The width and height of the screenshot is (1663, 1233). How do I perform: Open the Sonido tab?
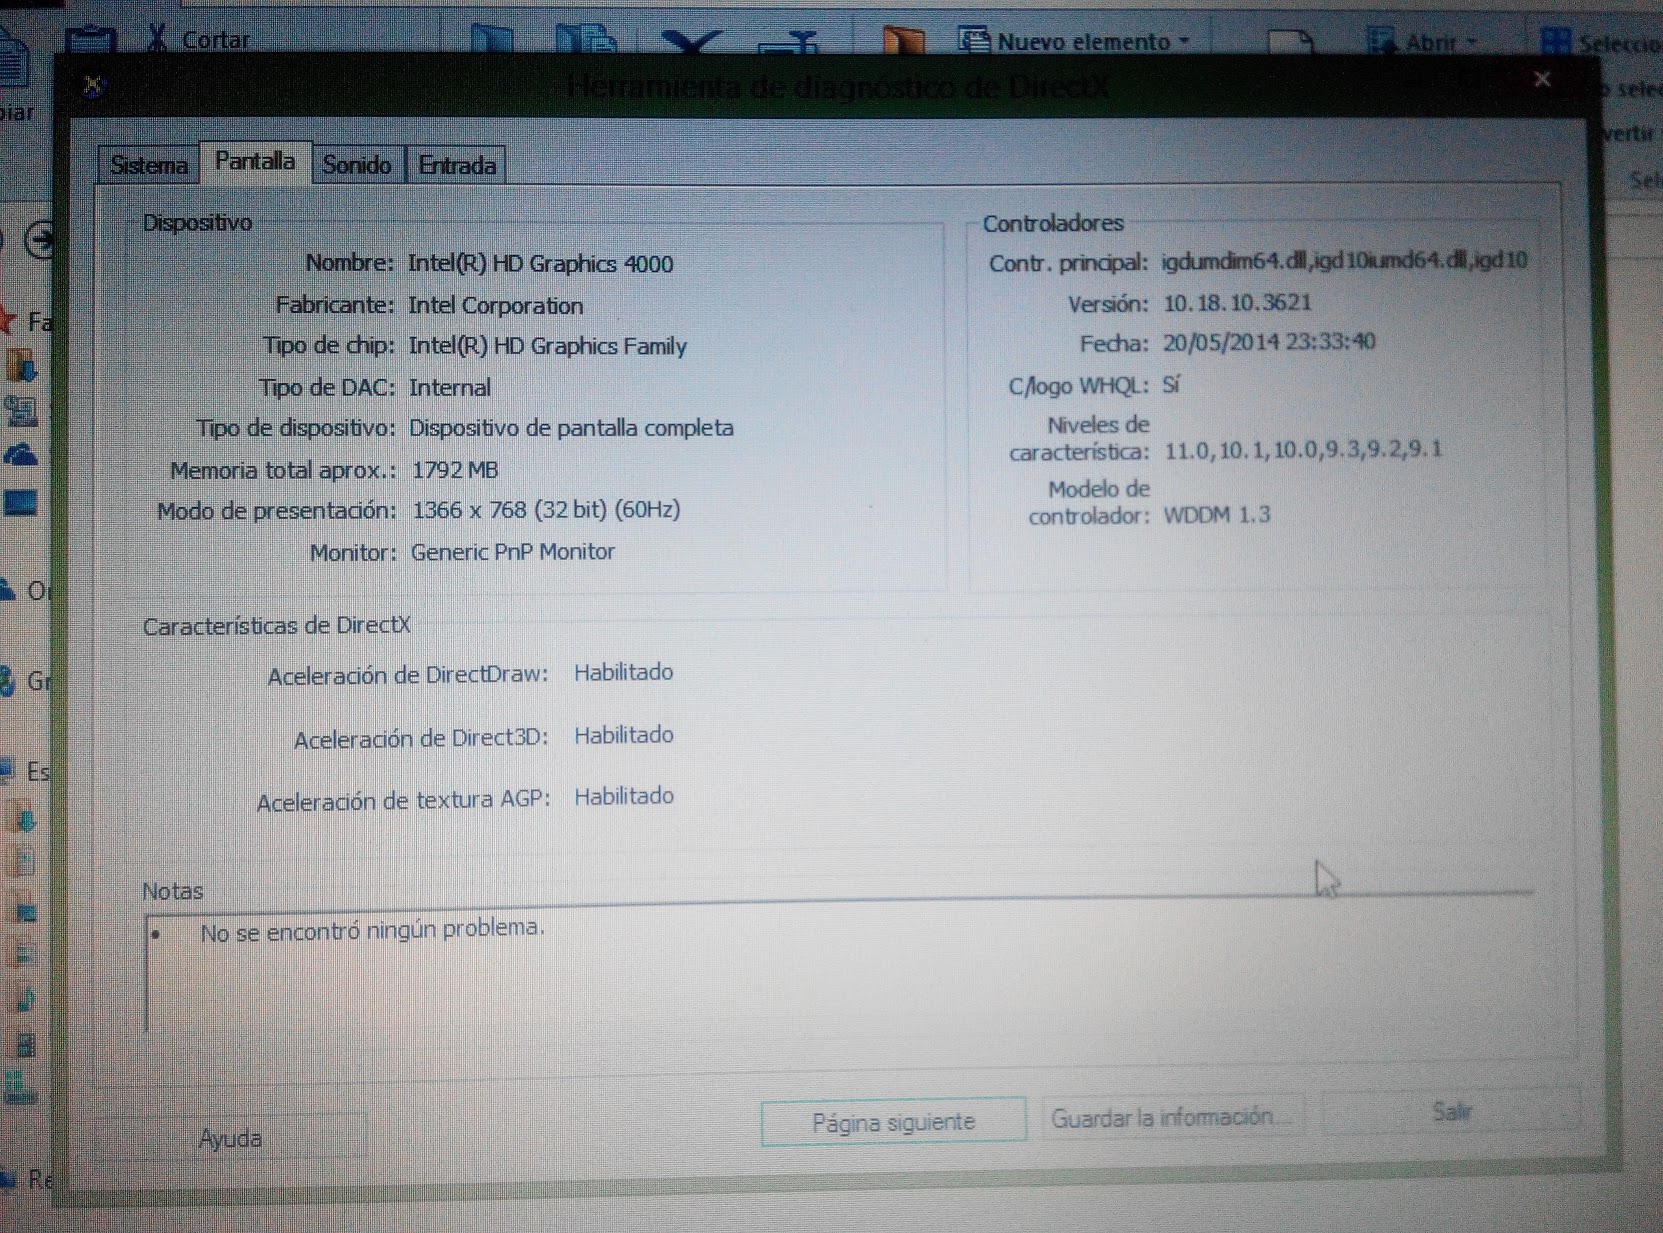pos(357,165)
